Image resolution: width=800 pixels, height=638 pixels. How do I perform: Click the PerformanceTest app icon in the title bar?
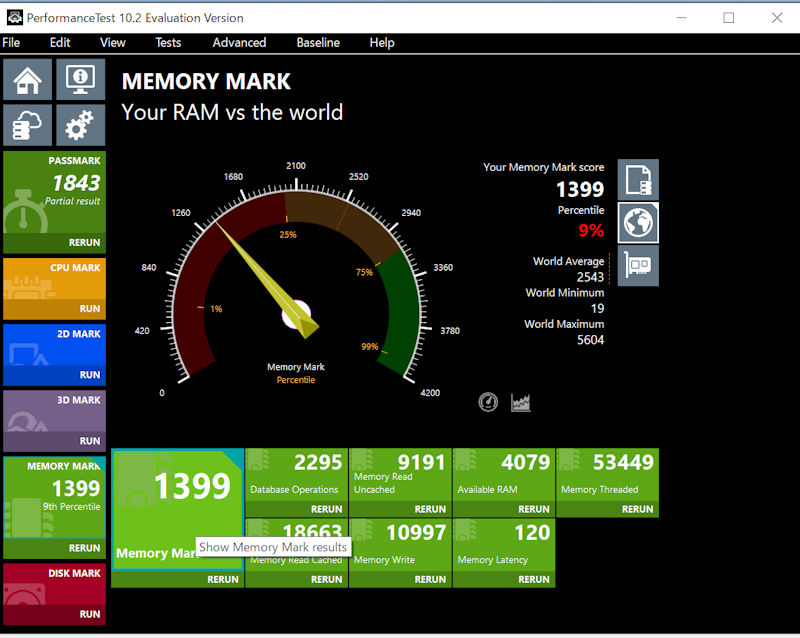pos(14,18)
